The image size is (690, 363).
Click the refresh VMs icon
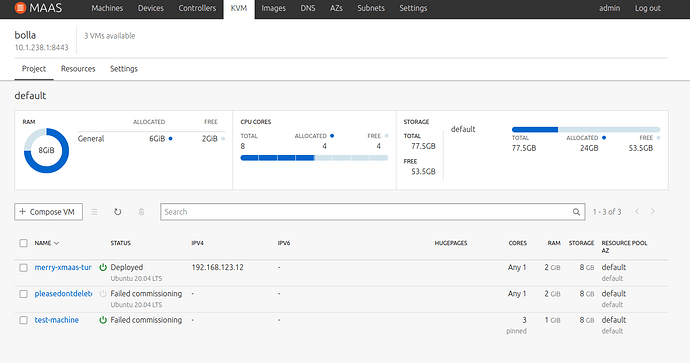[x=117, y=212]
